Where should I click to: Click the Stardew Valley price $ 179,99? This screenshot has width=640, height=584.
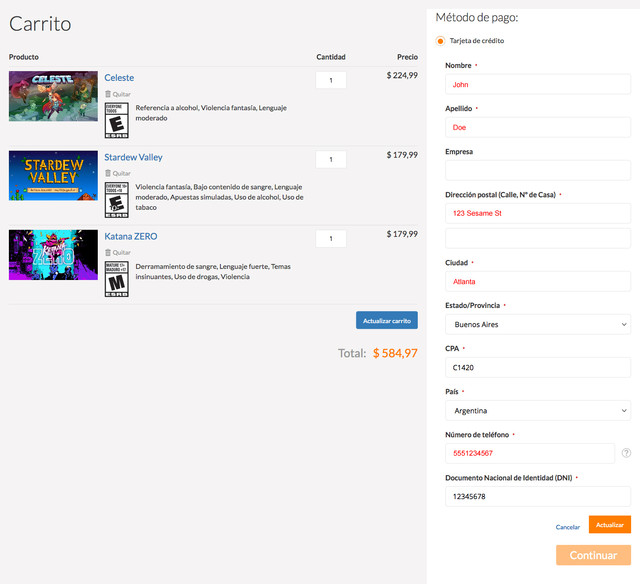(x=402, y=155)
